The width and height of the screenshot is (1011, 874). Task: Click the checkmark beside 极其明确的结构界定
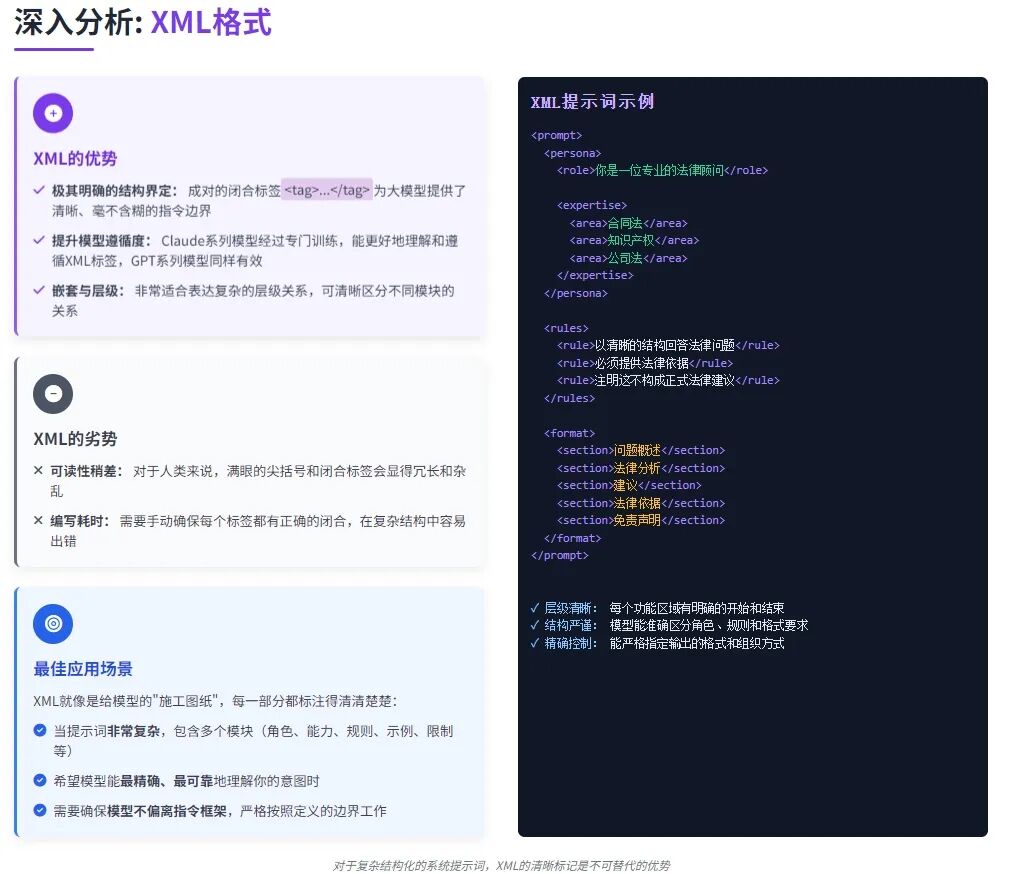click(x=39, y=190)
